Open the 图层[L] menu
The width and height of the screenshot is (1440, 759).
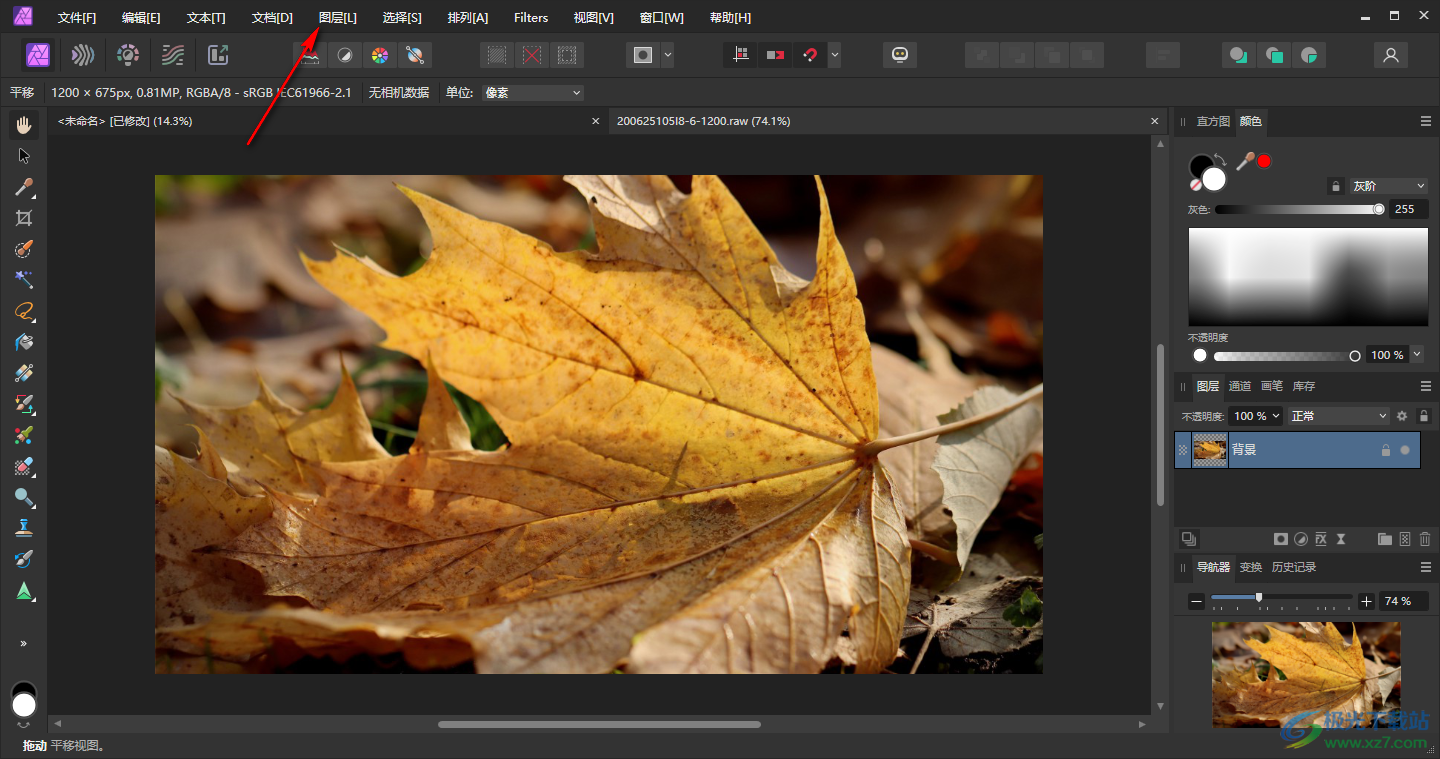[x=337, y=18]
